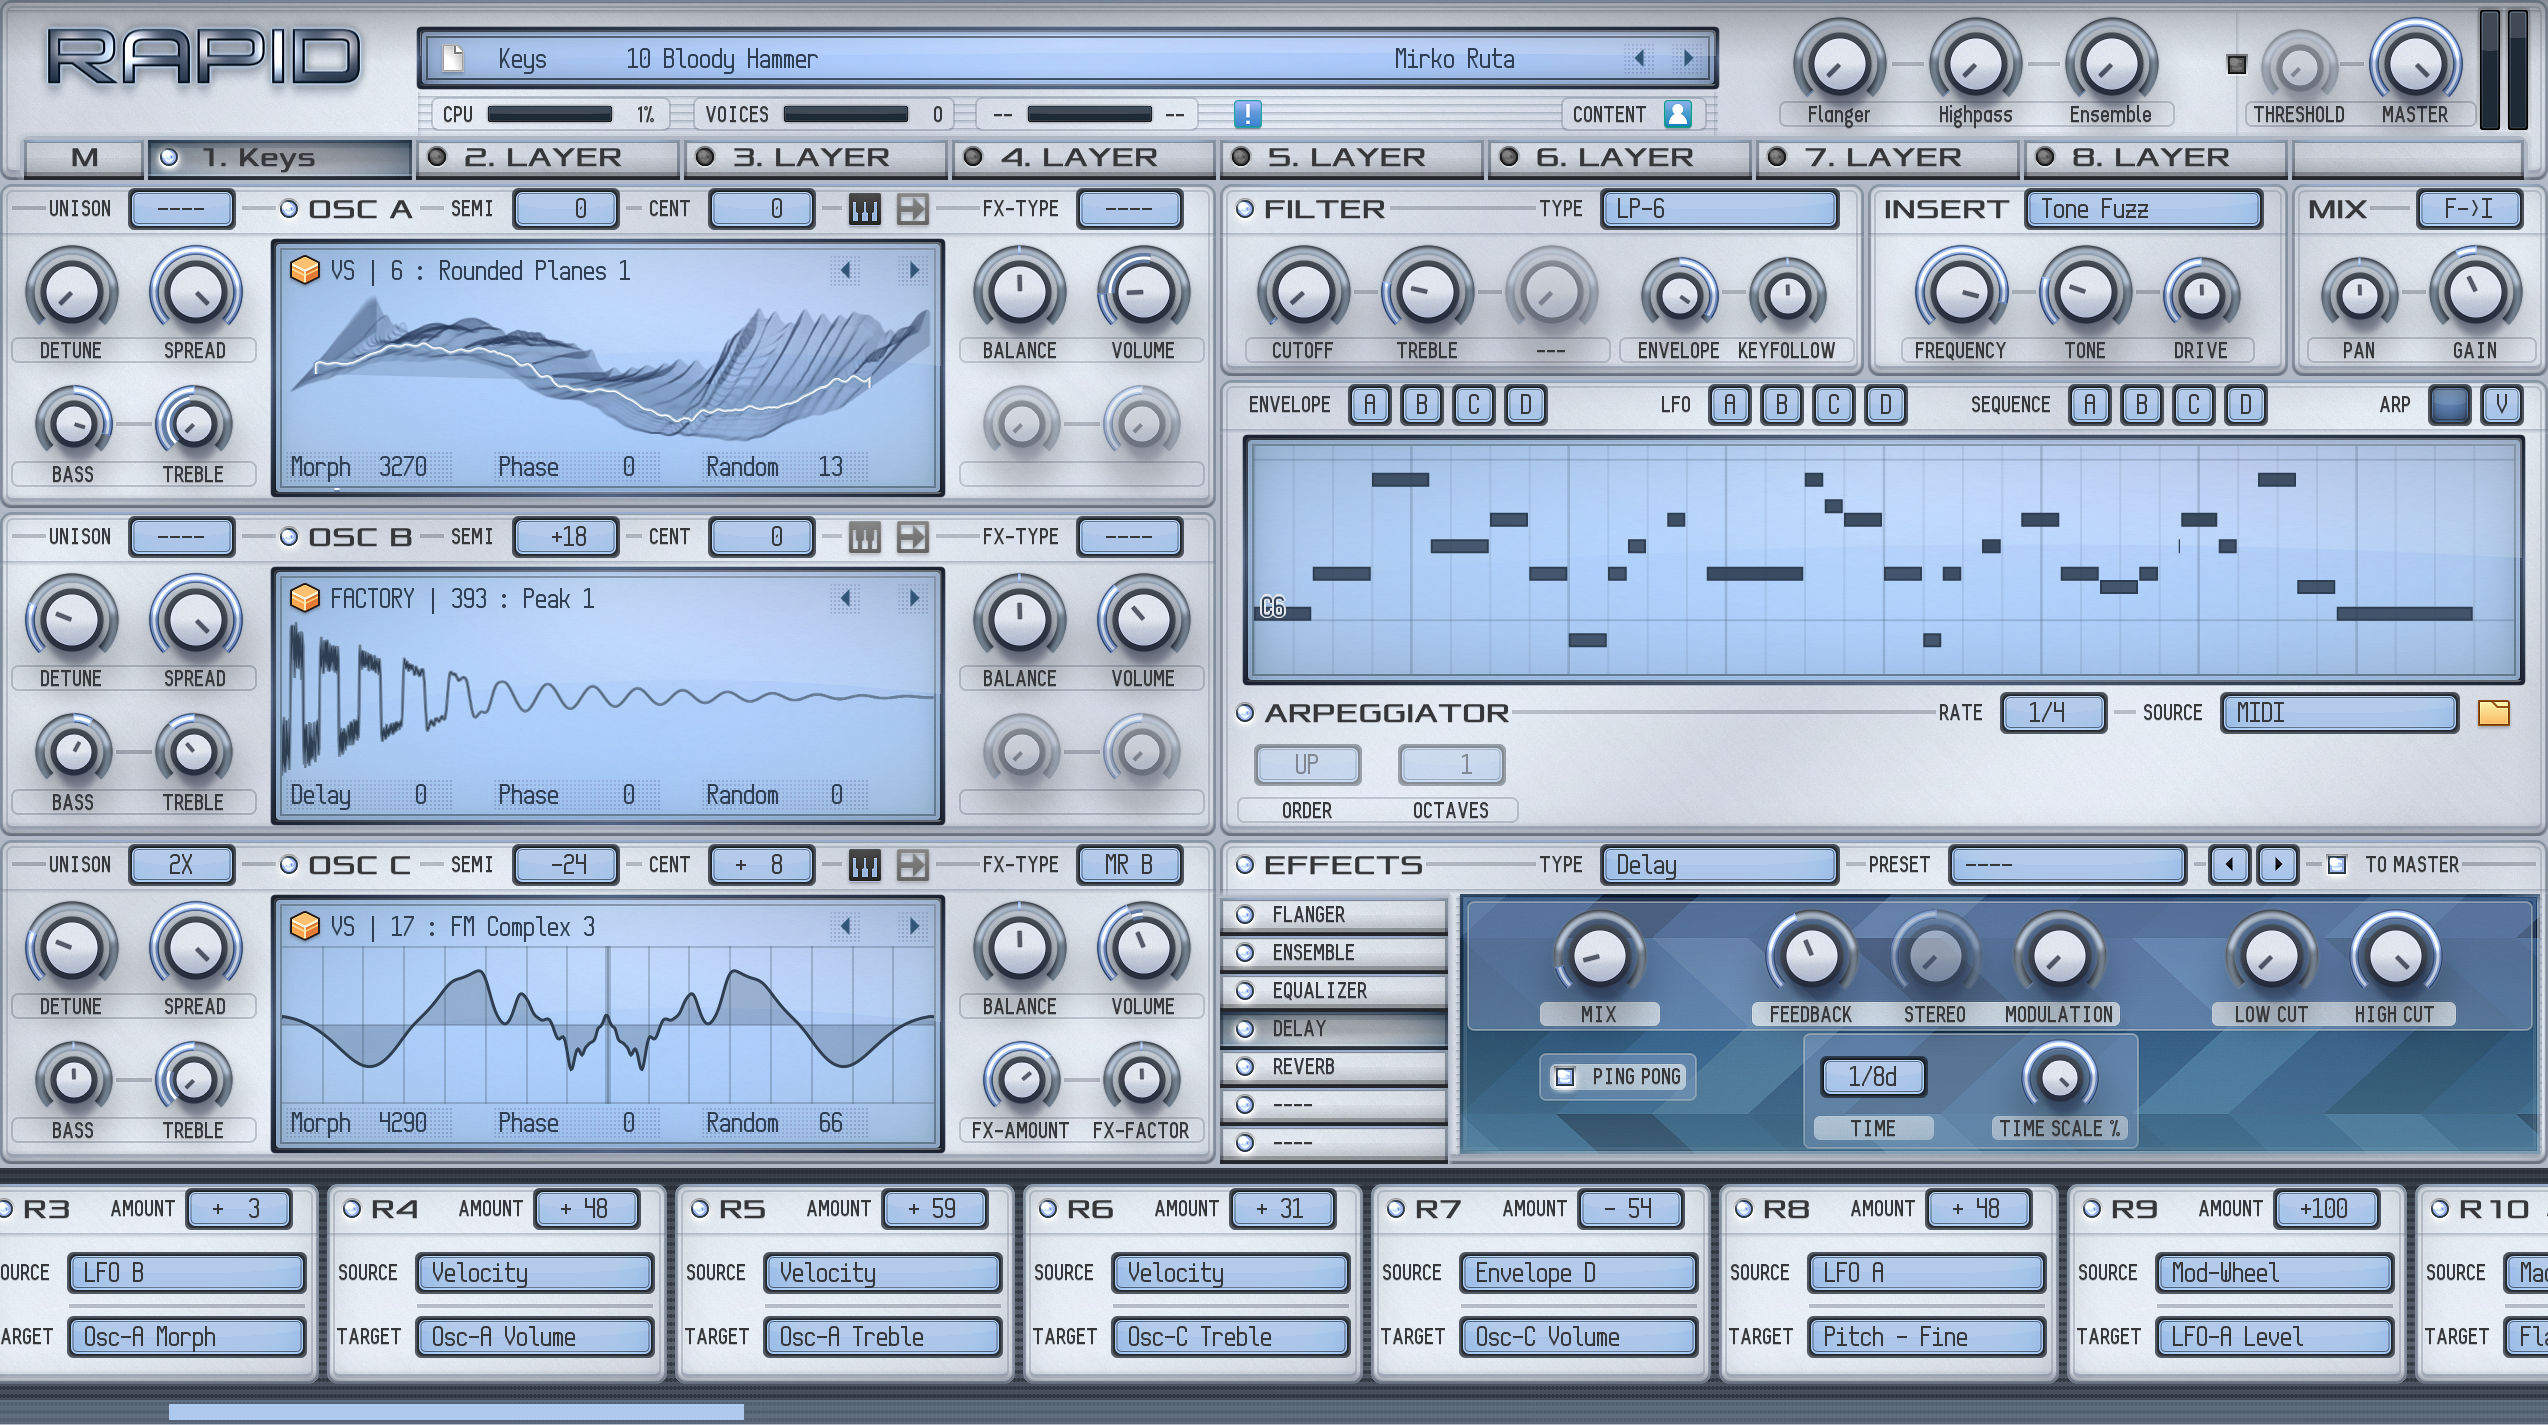2548x1425 pixels.
Task: Toggle the FILTER section on/off
Action: pos(1245,209)
